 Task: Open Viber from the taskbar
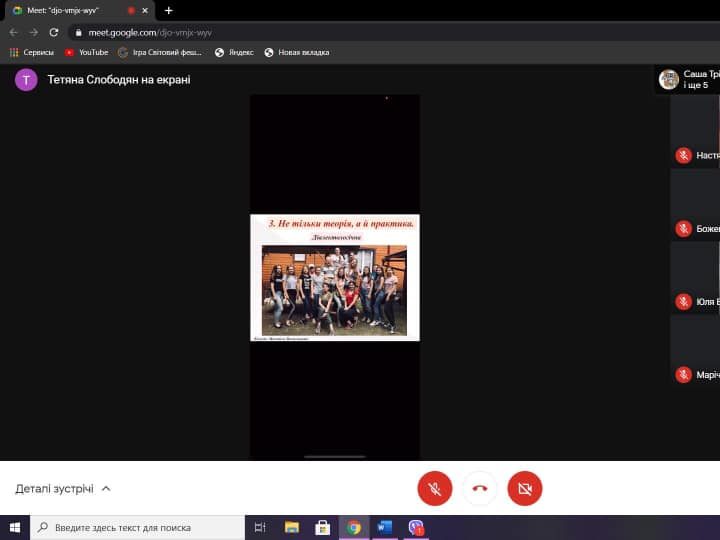(416, 528)
